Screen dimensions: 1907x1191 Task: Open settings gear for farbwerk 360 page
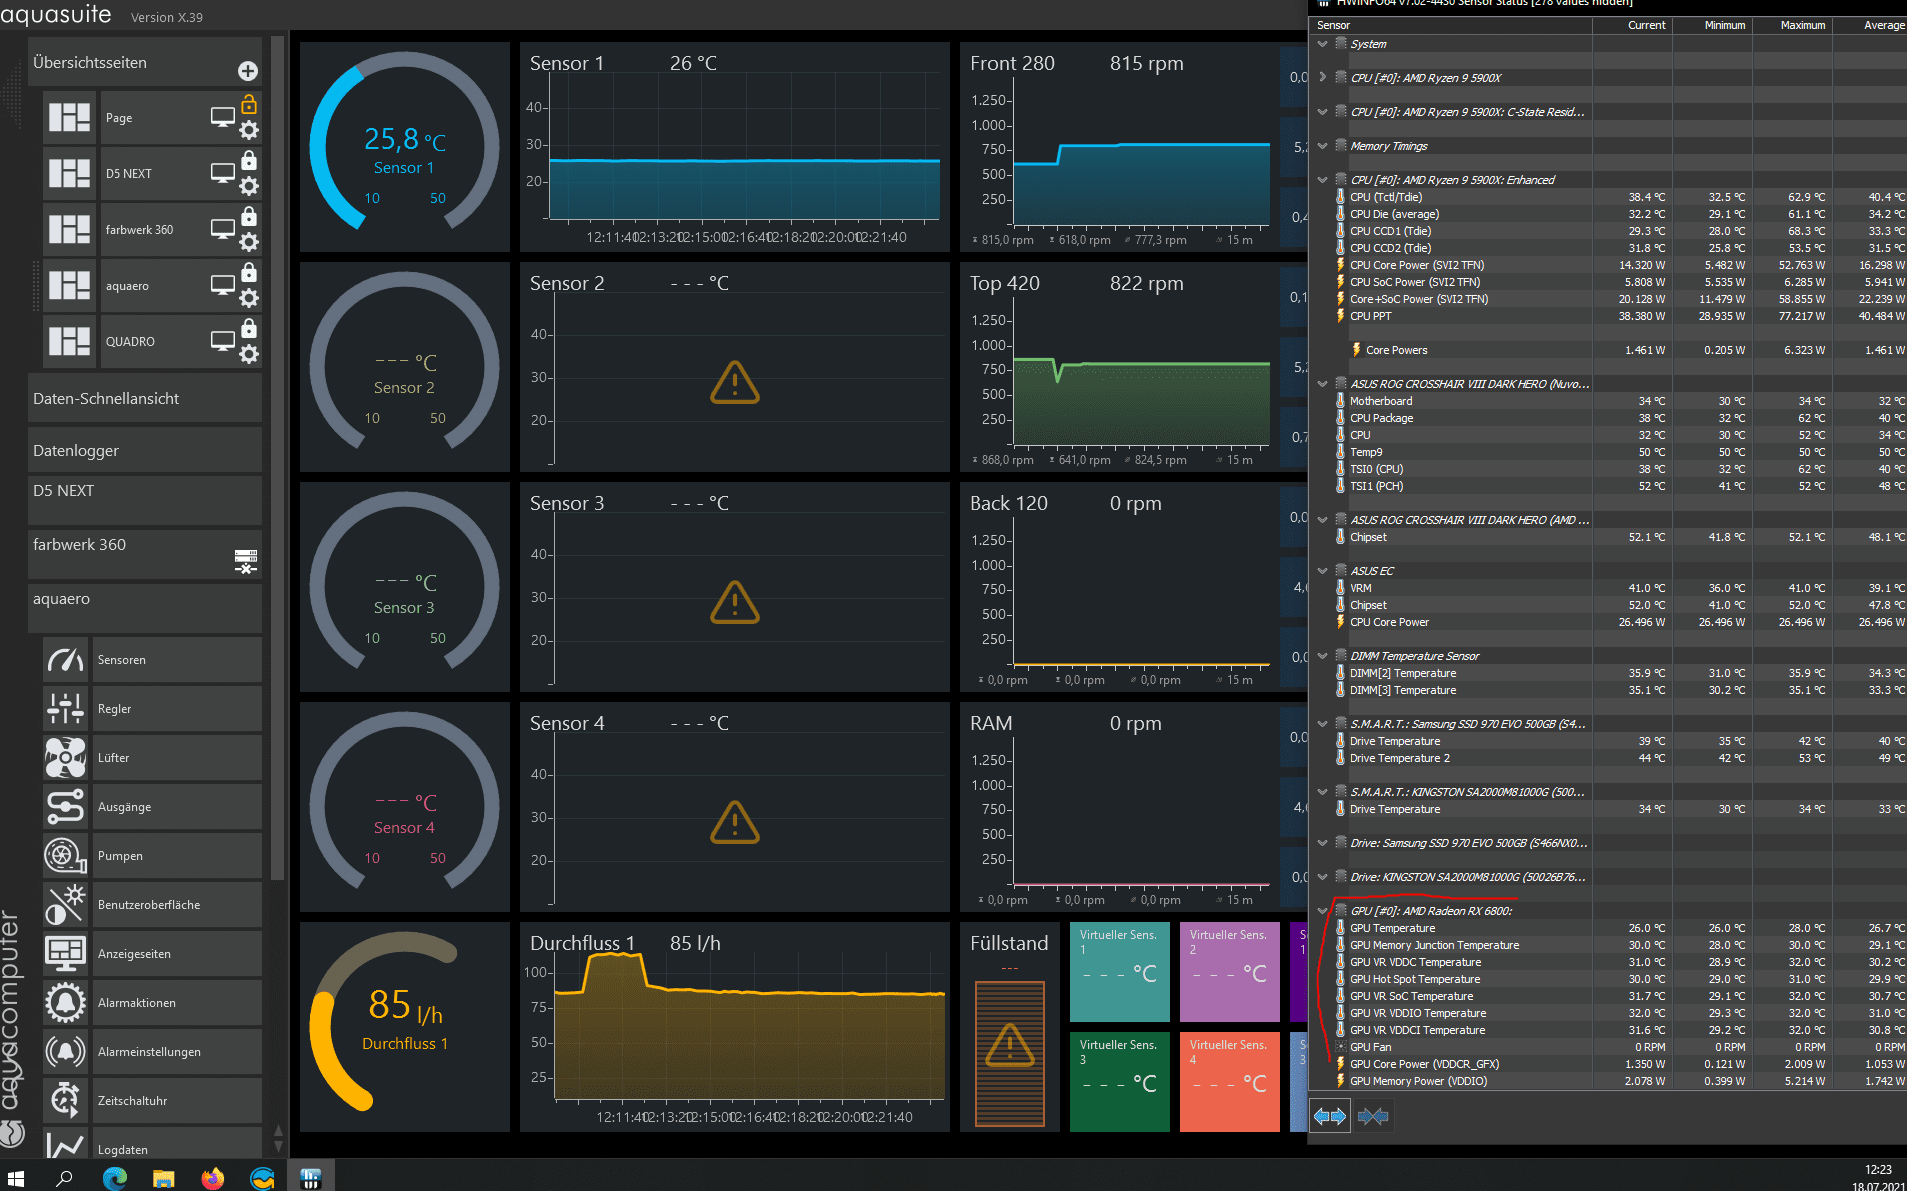(249, 242)
